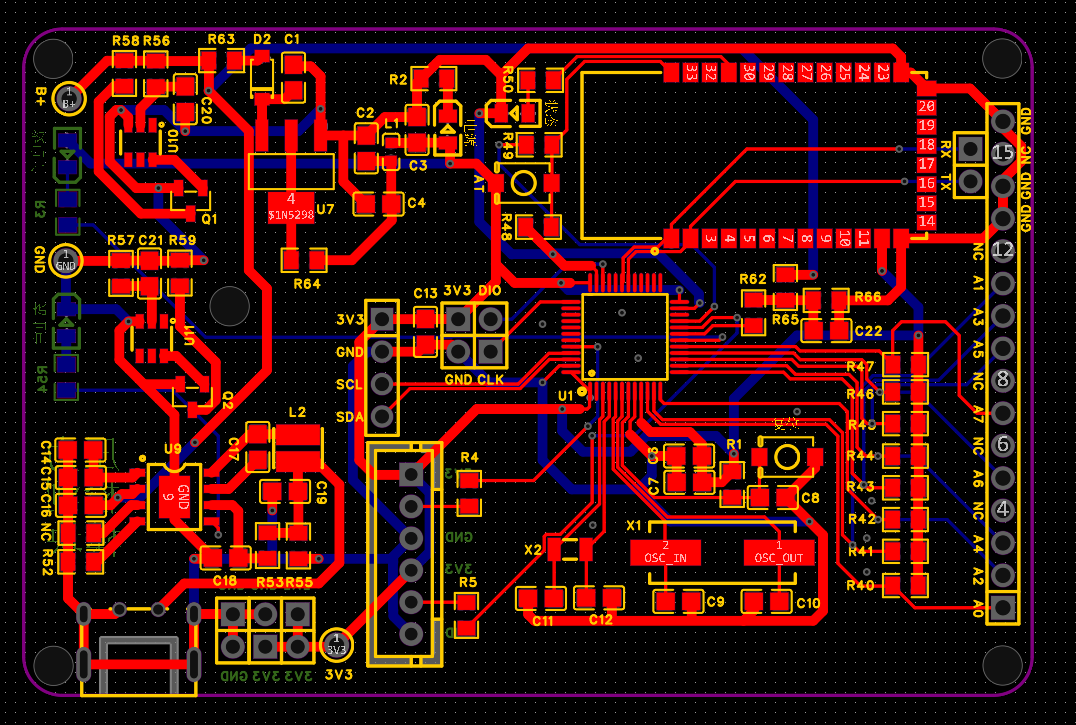Select the D2 diode label
Image resolution: width=1076 pixels, height=725 pixels.
click(262, 40)
